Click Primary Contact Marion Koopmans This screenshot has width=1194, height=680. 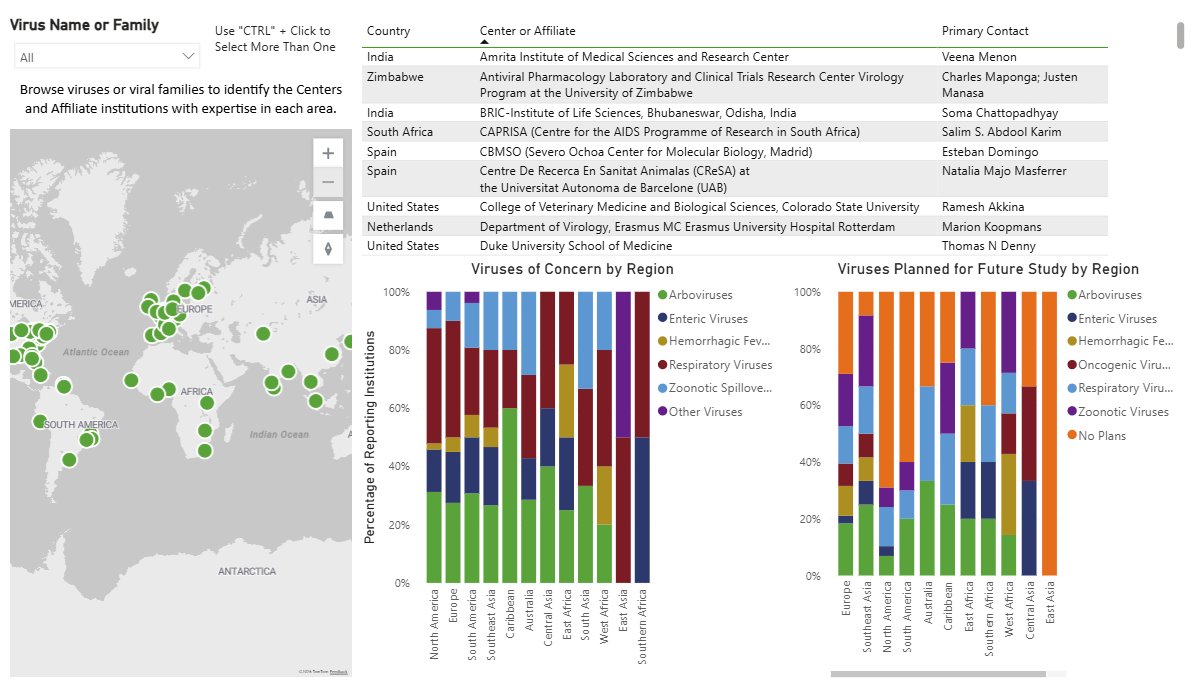tap(991, 227)
